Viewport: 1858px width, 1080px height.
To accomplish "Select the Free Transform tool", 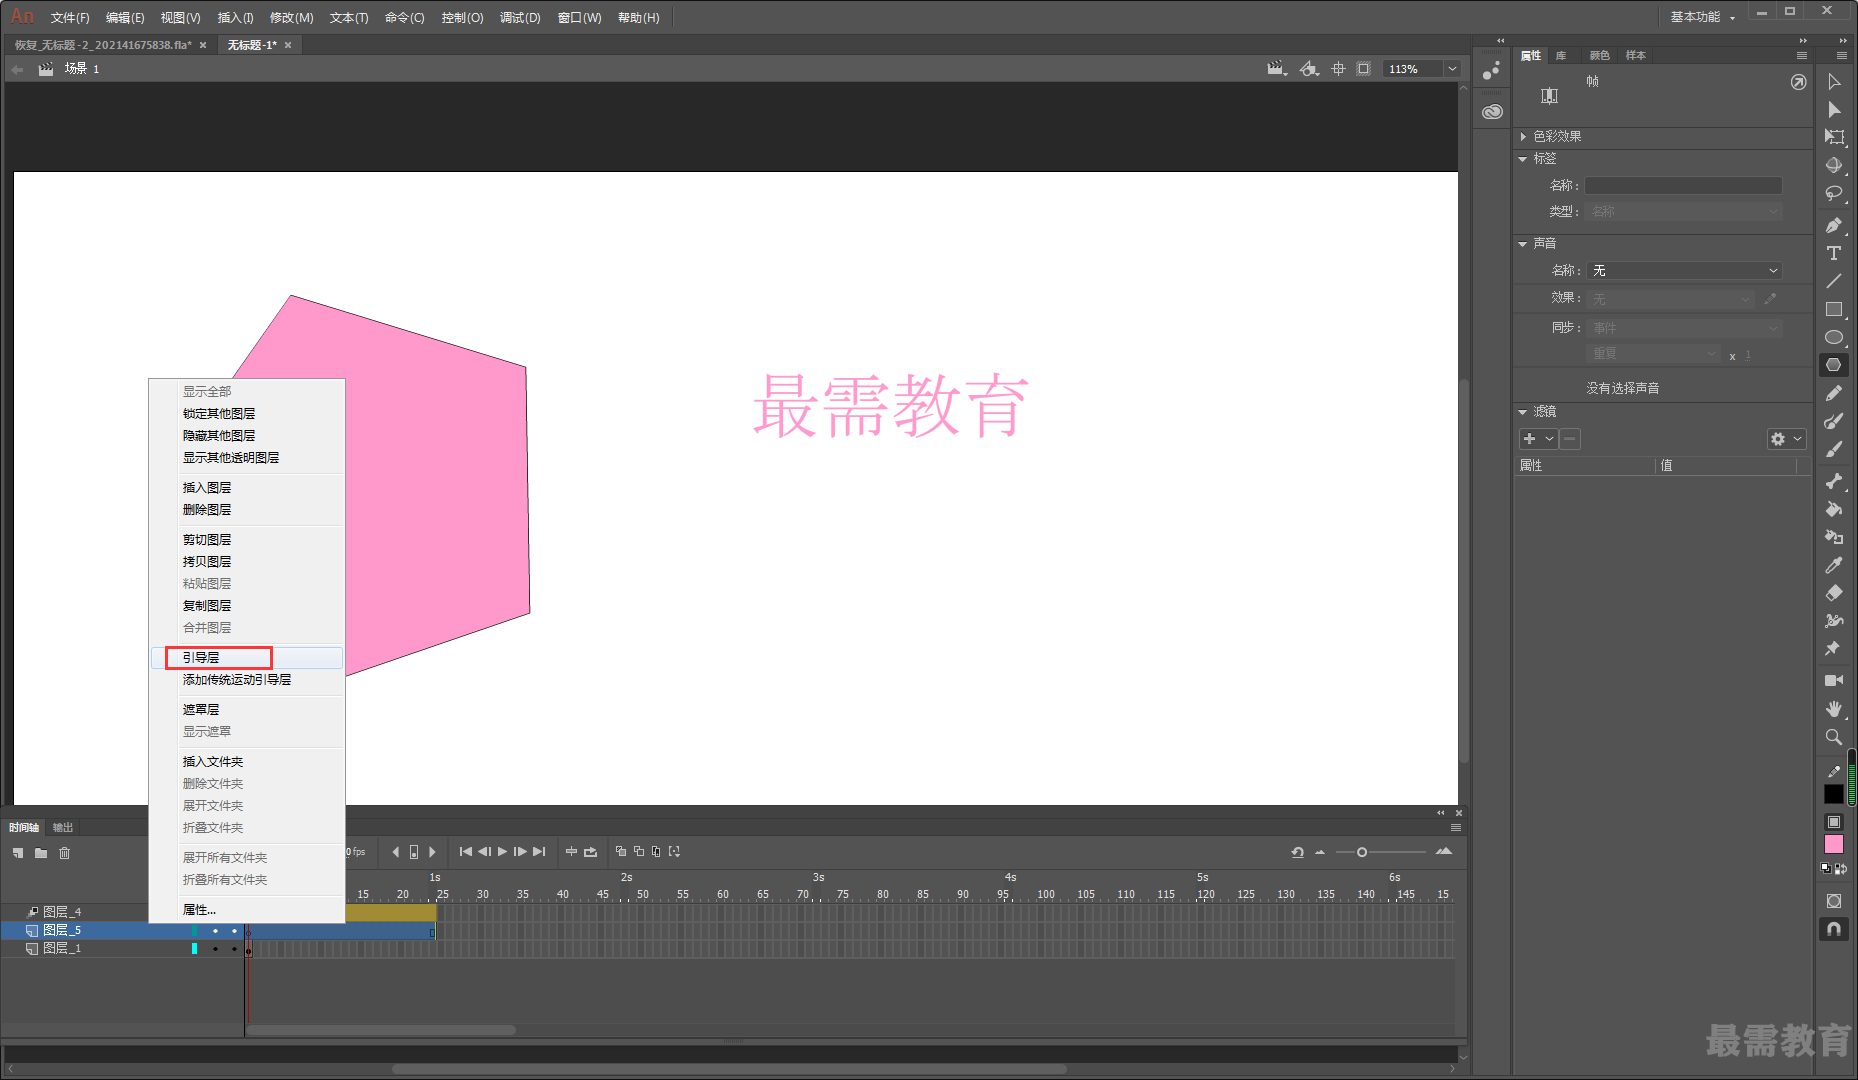I will click(1834, 138).
